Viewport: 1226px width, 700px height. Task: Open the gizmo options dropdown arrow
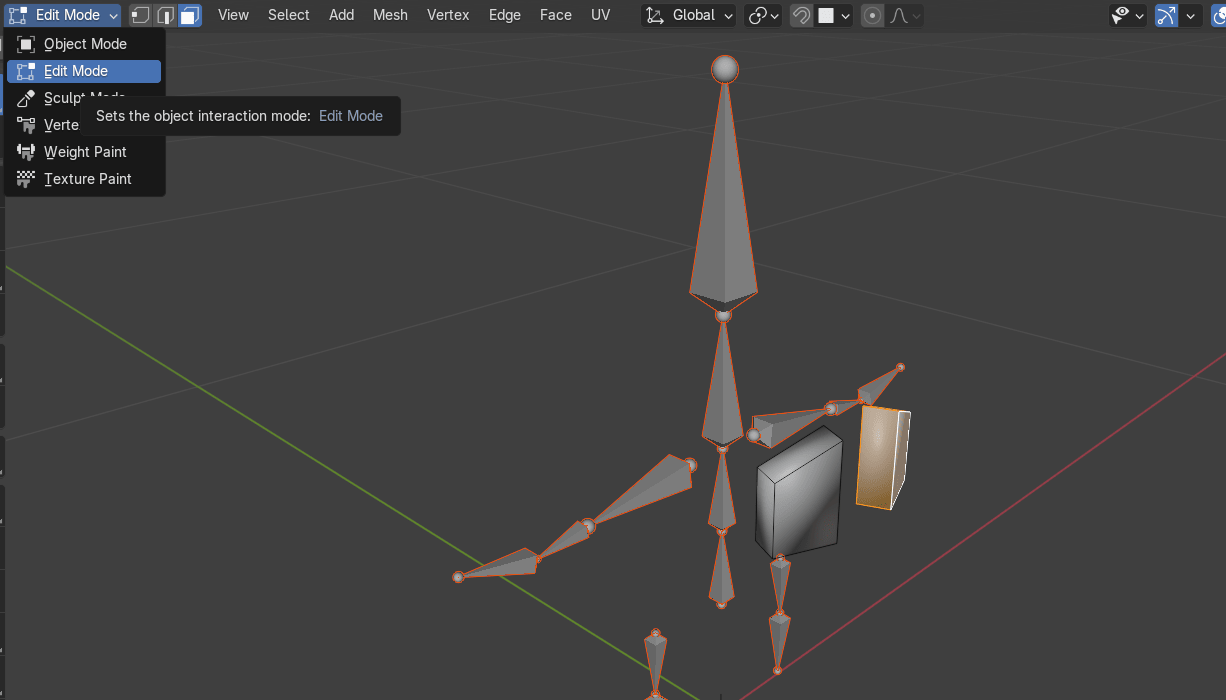[x=1191, y=15]
